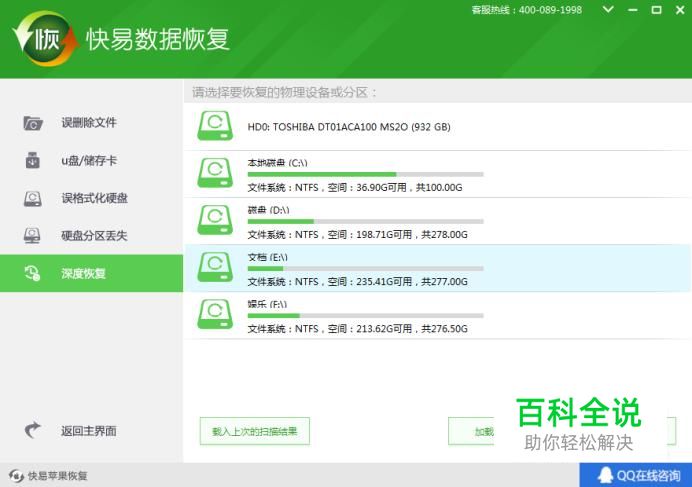Click the HD0 TOSHIBA drive icon
This screenshot has width=692, height=487.
click(215, 126)
